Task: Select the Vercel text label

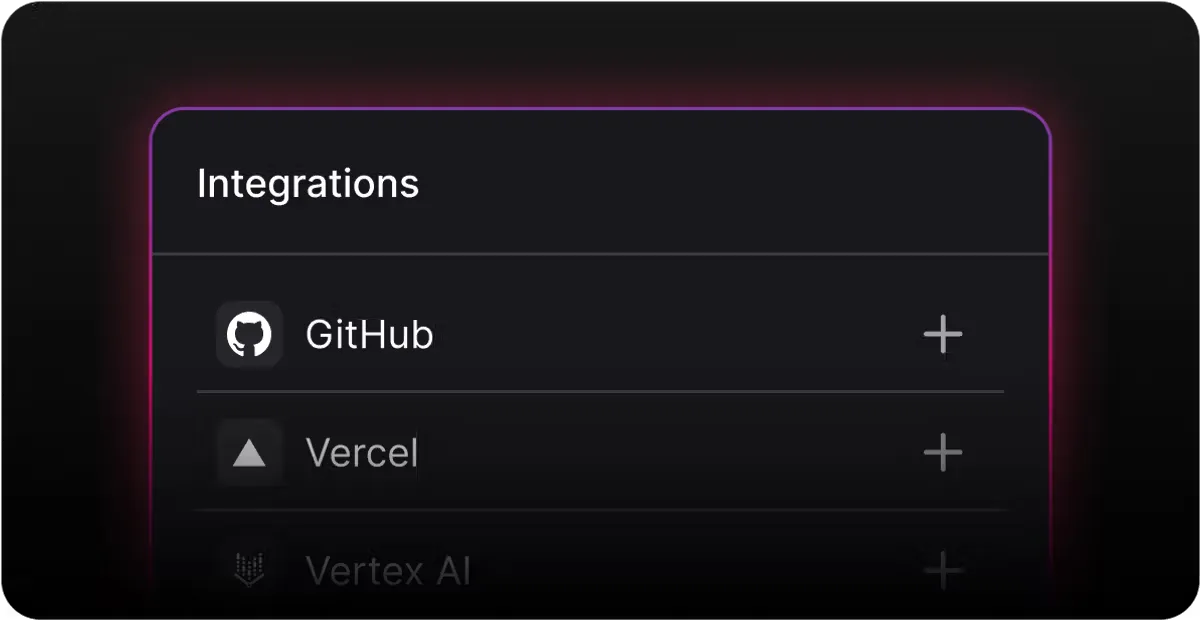Action: (x=361, y=454)
